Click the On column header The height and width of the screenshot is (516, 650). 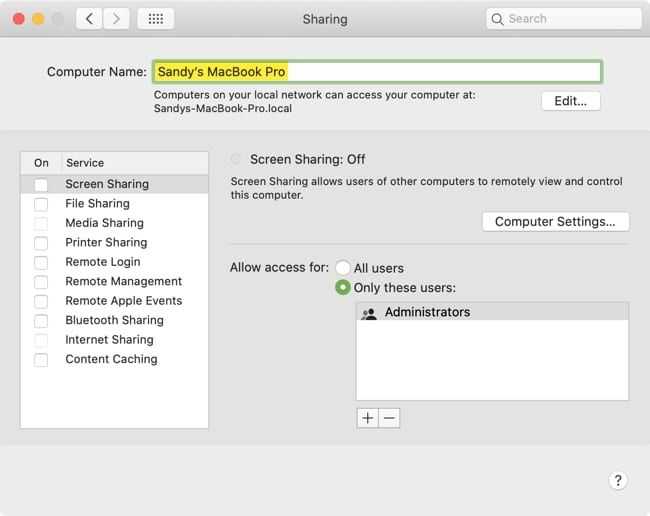(41, 163)
